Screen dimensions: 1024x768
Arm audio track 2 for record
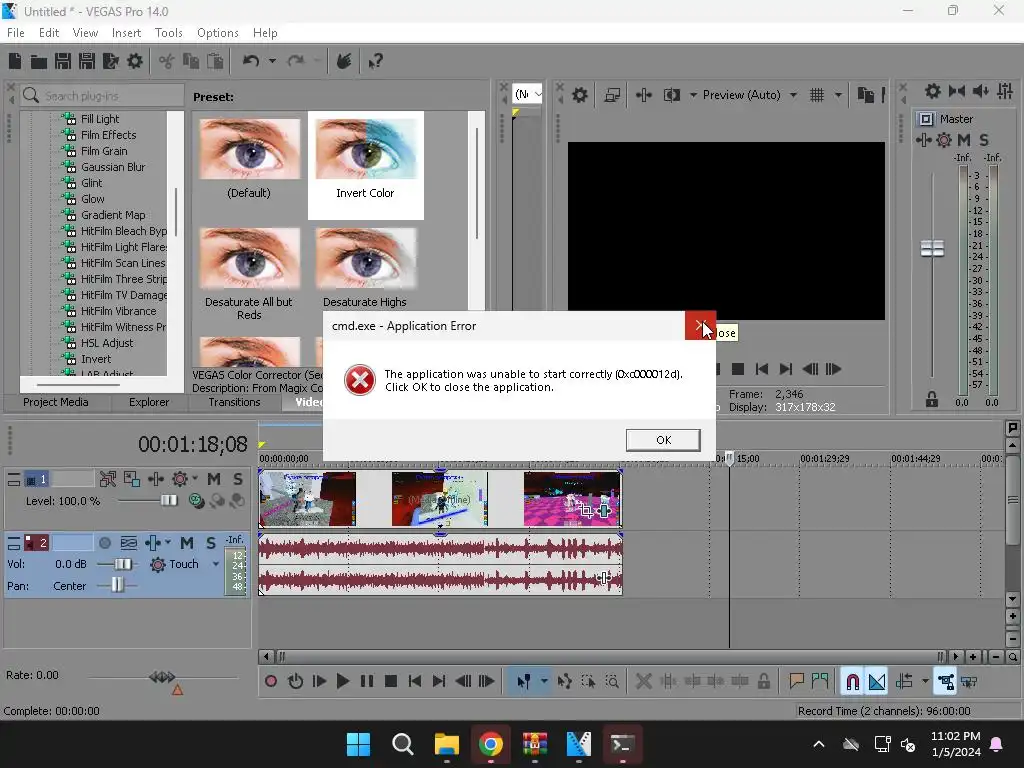click(104, 543)
